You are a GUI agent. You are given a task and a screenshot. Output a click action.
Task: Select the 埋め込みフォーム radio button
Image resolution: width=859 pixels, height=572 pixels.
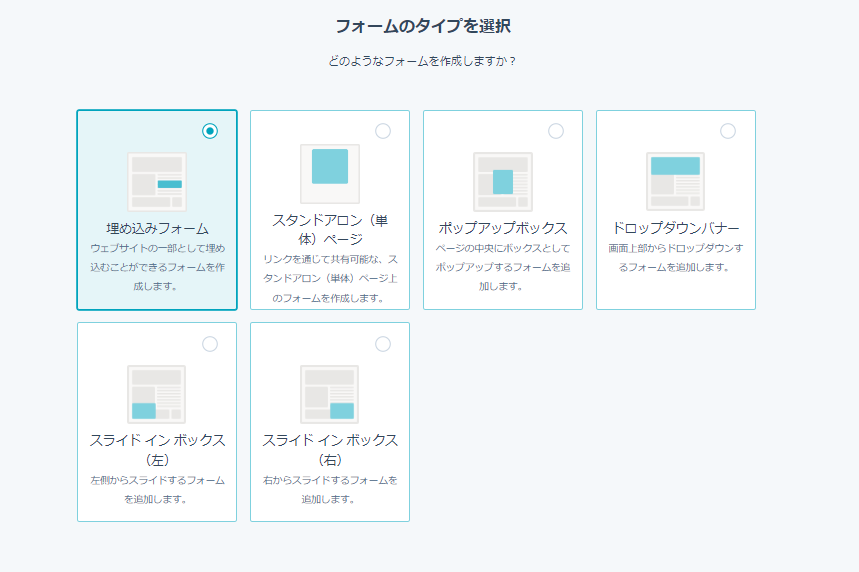pyautogui.click(x=210, y=131)
